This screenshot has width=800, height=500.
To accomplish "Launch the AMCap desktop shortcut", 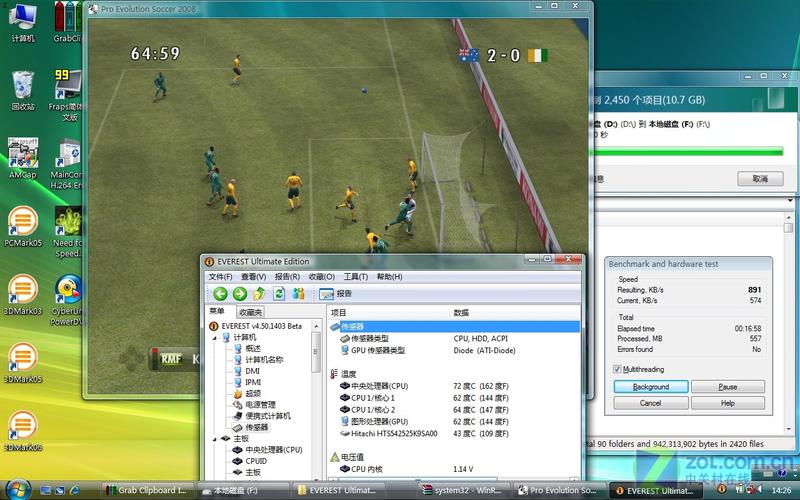I will click(x=22, y=158).
